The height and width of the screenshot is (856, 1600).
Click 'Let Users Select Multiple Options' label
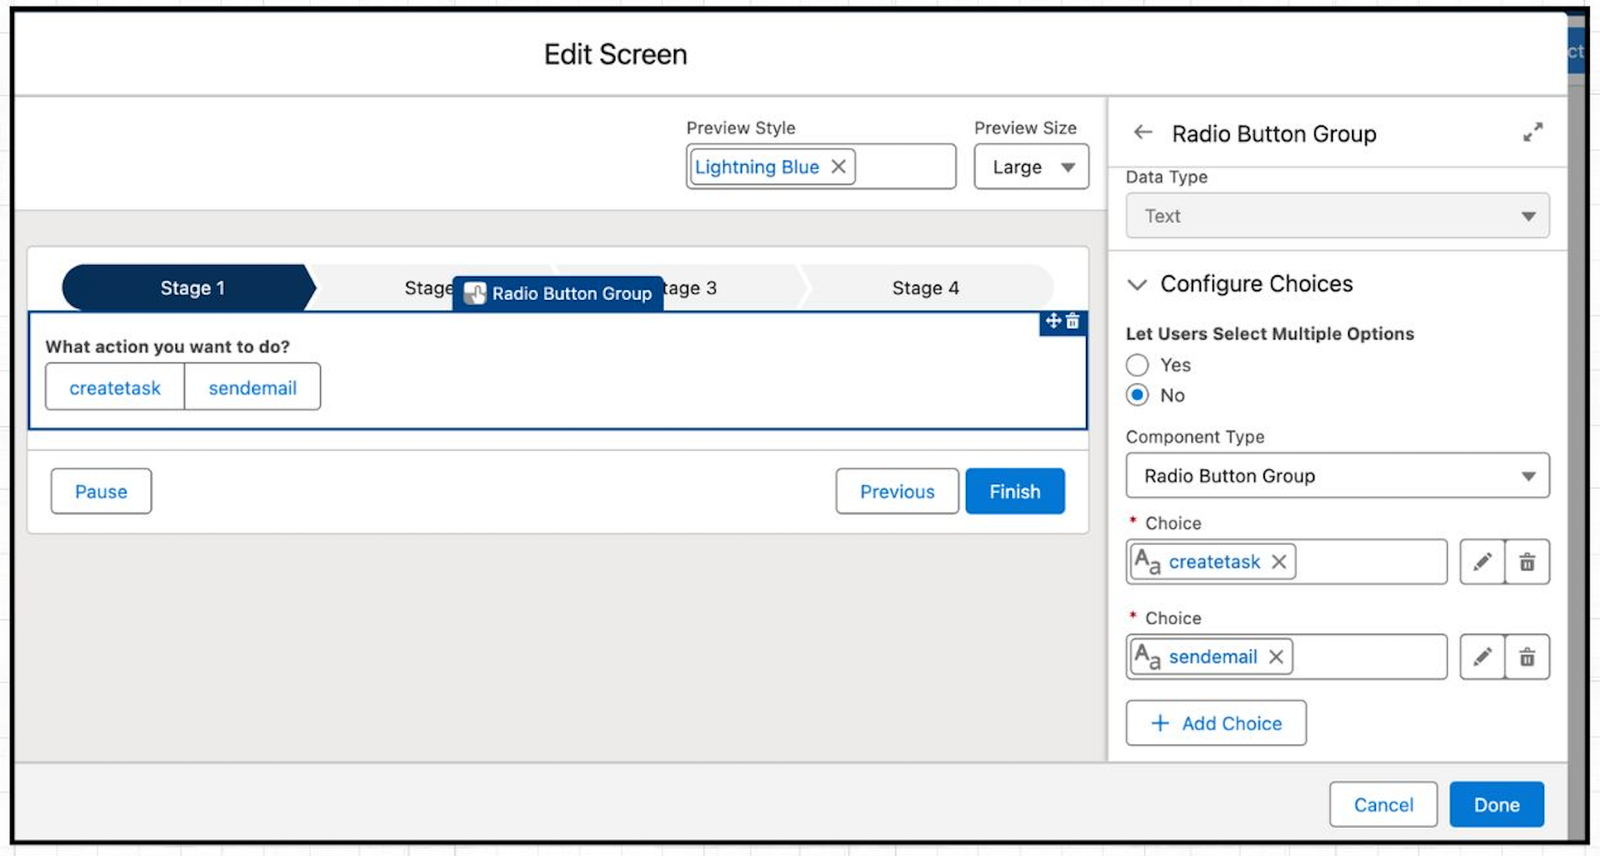1270,334
